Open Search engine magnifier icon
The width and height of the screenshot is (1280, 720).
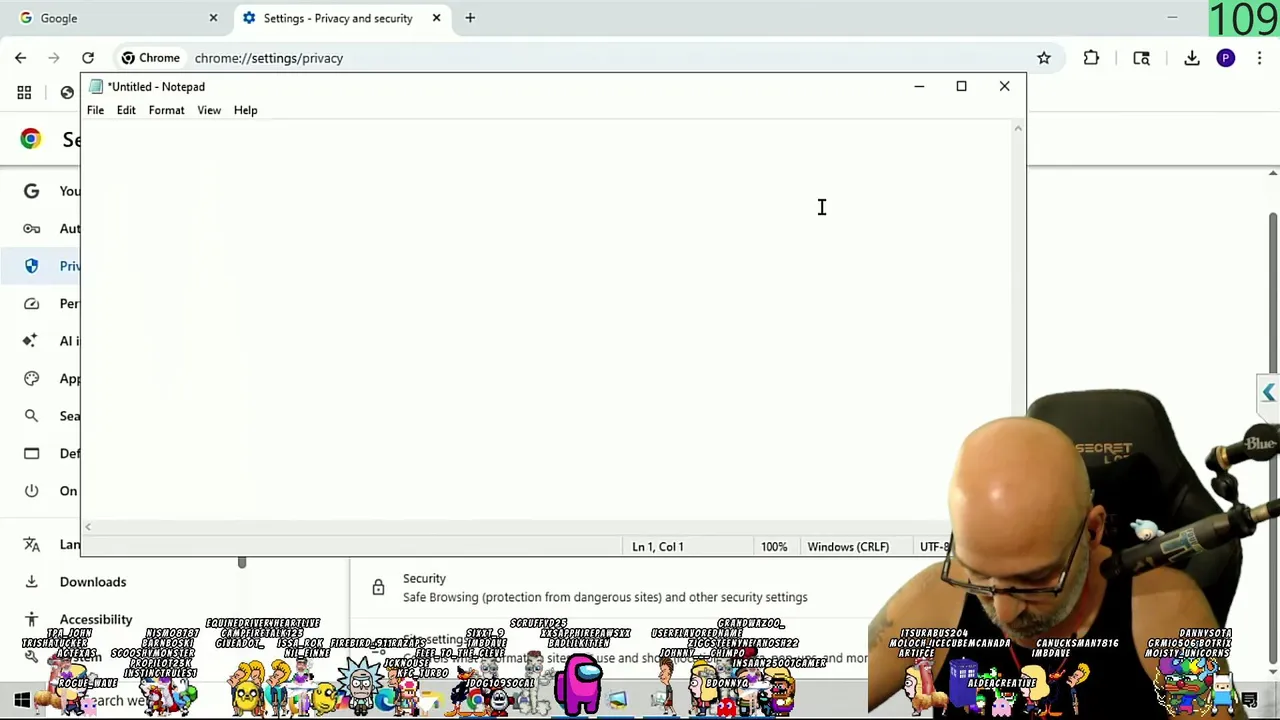coord(31,416)
